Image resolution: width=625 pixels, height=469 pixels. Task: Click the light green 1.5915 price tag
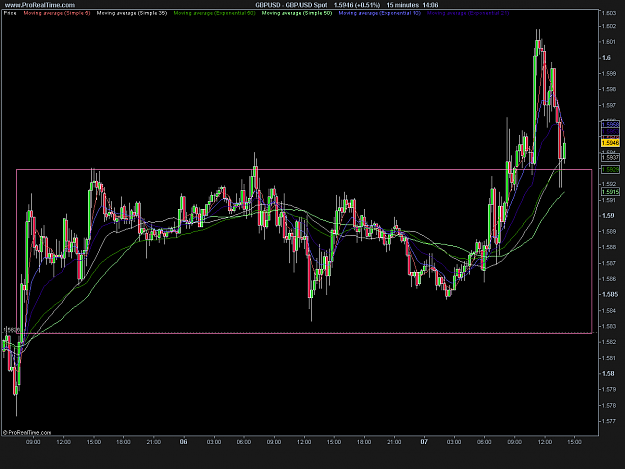pos(610,192)
